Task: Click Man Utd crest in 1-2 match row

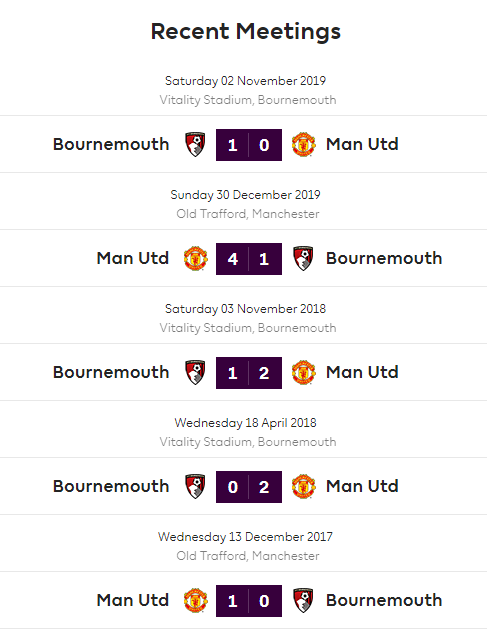Action: pyautogui.click(x=304, y=373)
